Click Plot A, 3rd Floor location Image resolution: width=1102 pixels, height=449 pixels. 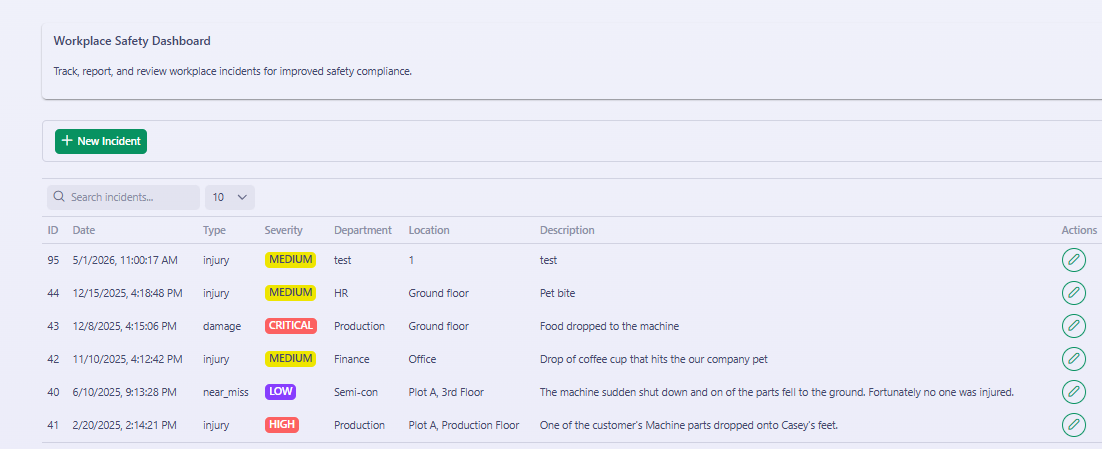tap(446, 392)
